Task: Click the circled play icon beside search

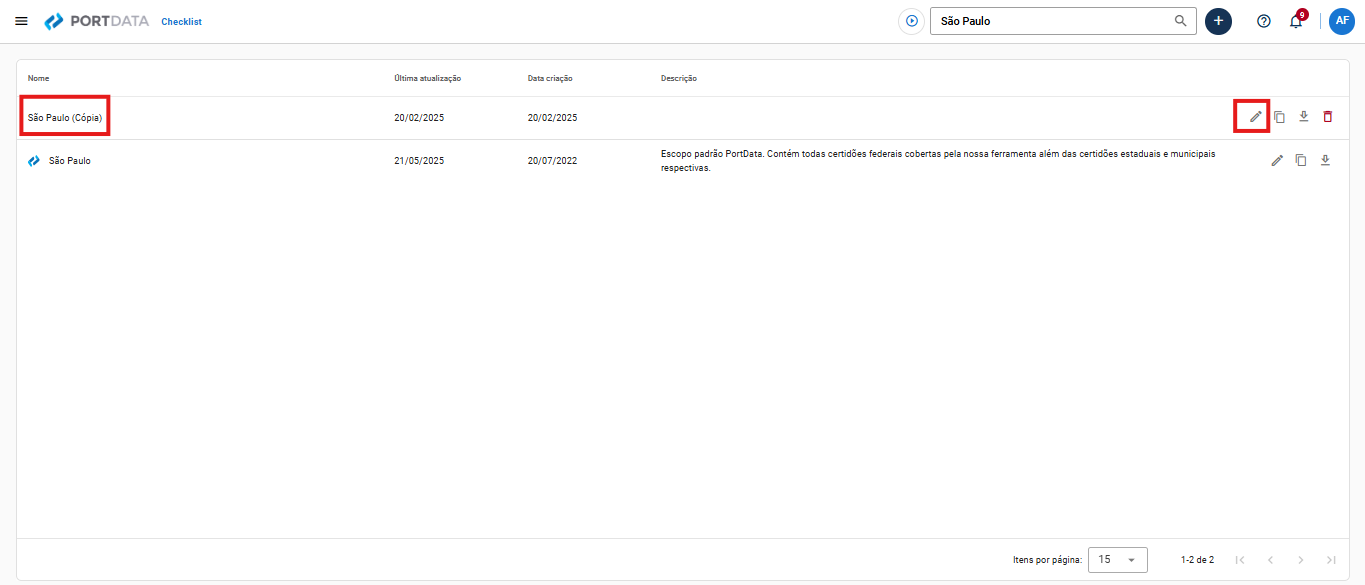Action: point(911,20)
